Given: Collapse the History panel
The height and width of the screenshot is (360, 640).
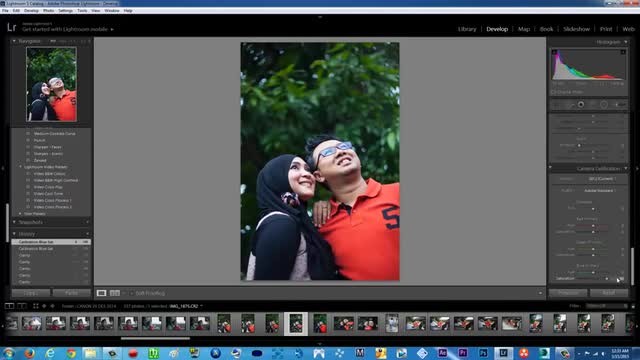Looking at the screenshot, I should pyautogui.click(x=14, y=234).
